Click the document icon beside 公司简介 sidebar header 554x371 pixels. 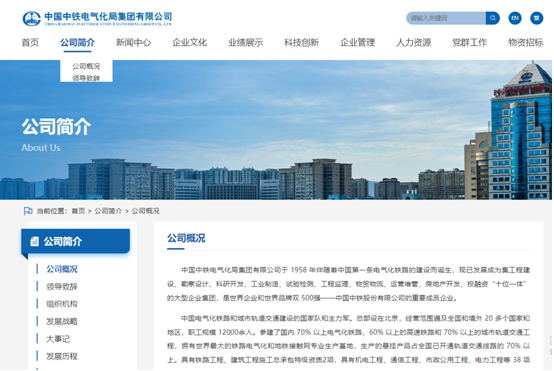click(34, 241)
